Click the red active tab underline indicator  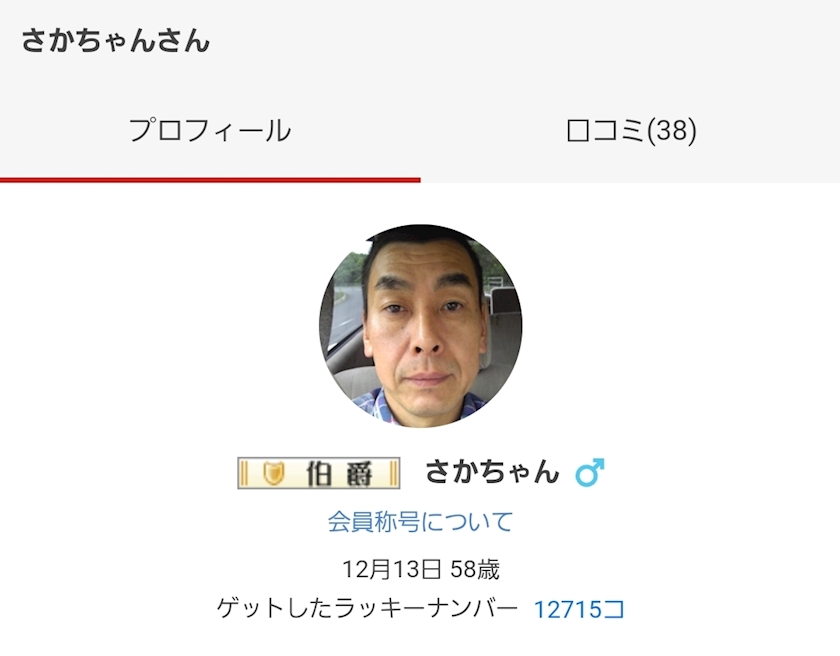(210, 180)
